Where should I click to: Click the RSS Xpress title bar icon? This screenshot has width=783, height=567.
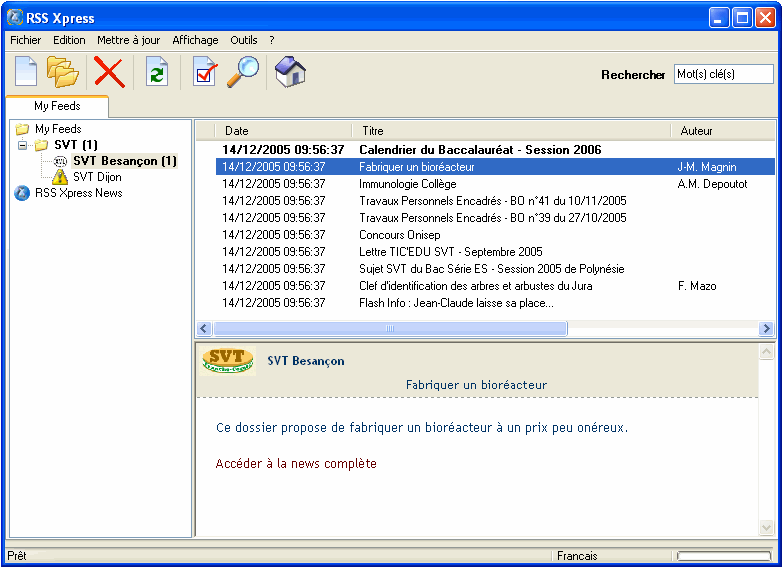click(15, 17)
